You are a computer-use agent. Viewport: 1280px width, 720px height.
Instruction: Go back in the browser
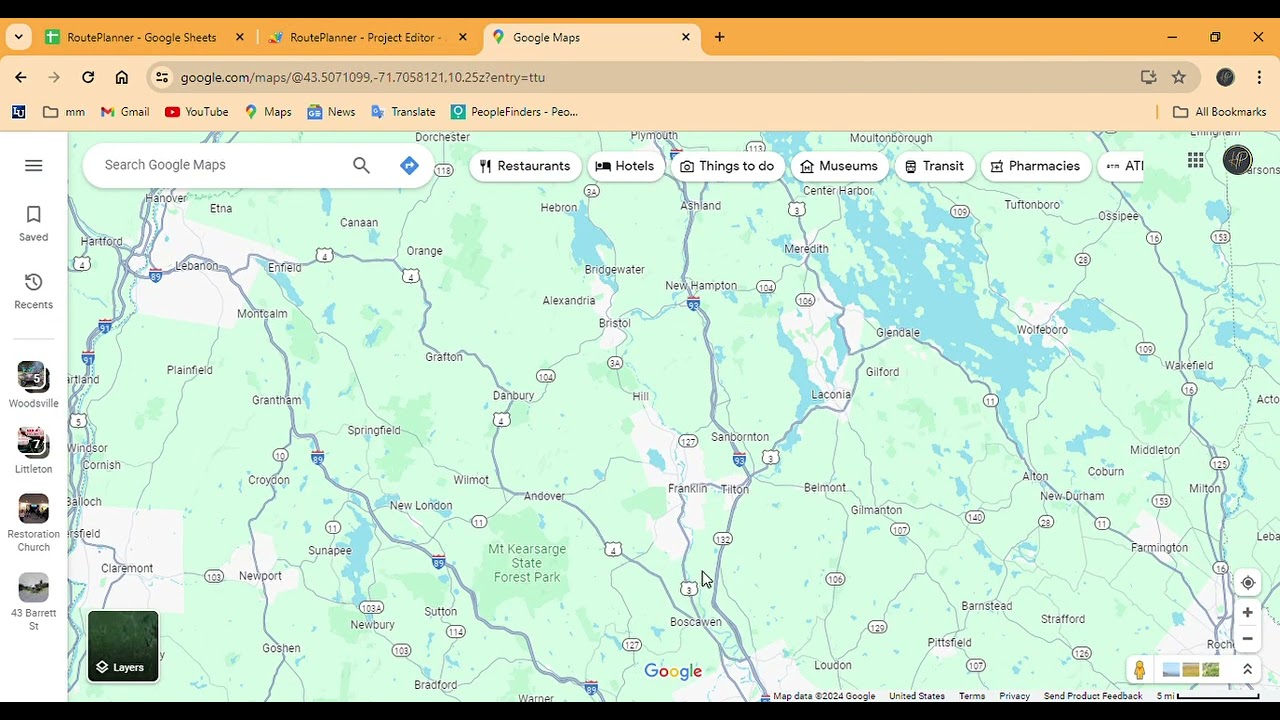[21, 77]
